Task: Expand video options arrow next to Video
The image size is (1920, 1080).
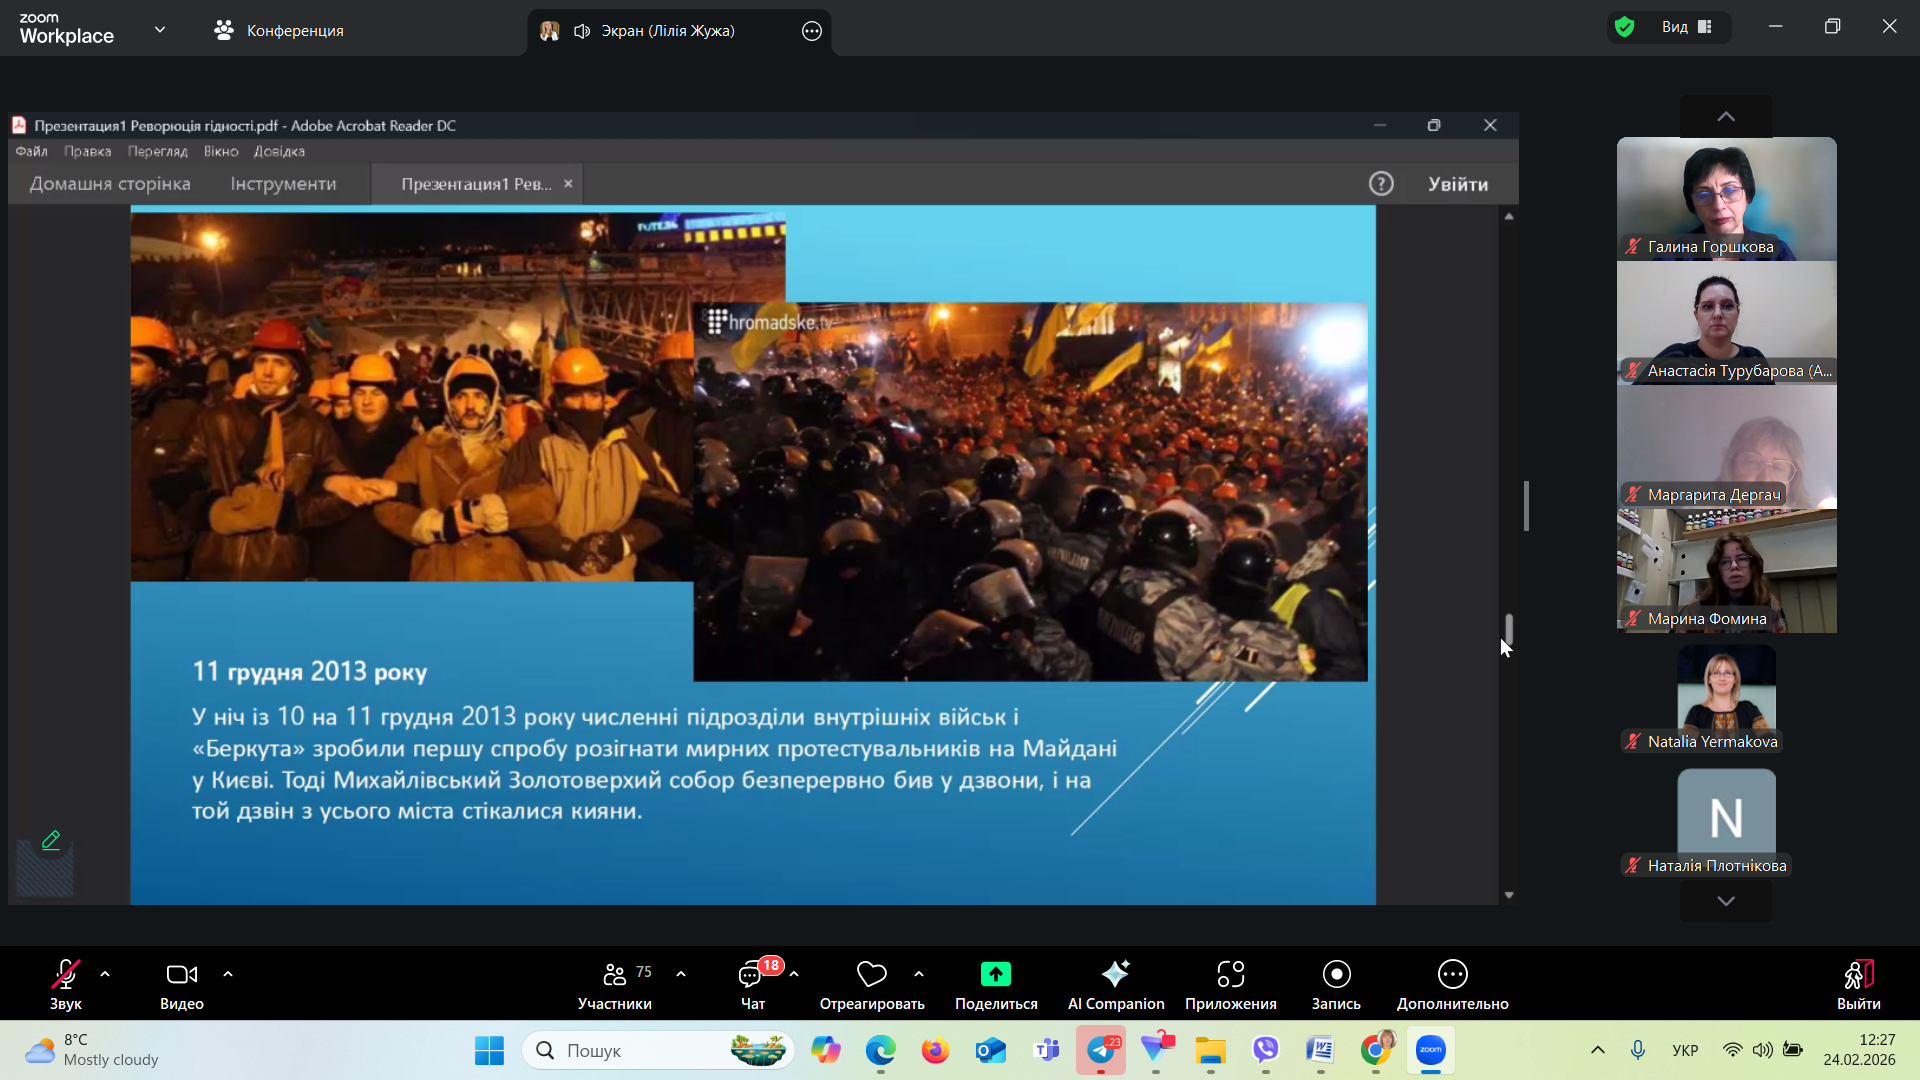Action: (228, 974)
